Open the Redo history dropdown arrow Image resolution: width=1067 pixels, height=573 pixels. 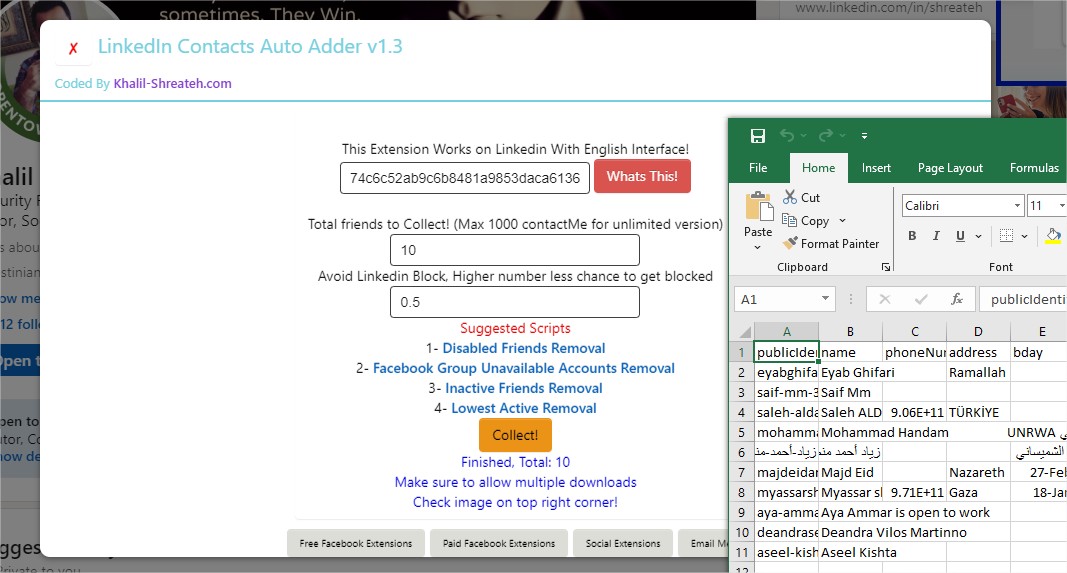842,135
